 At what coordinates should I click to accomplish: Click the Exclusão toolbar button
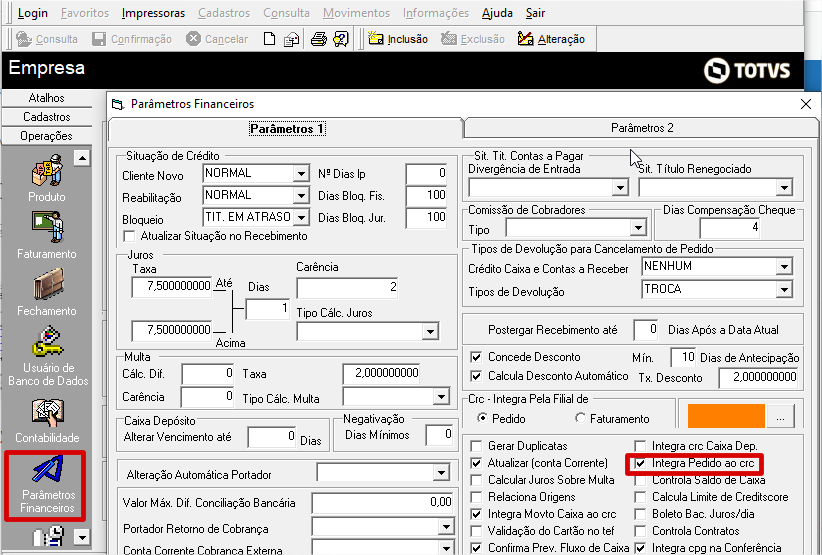[x=473, y=39]
